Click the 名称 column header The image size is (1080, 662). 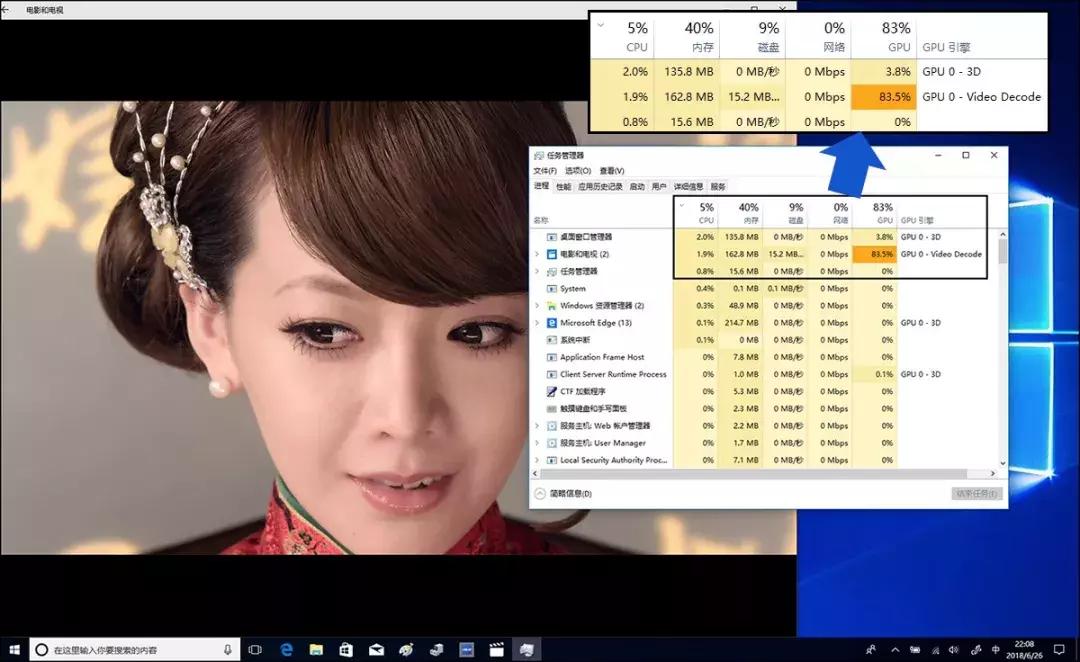(541, 220)
